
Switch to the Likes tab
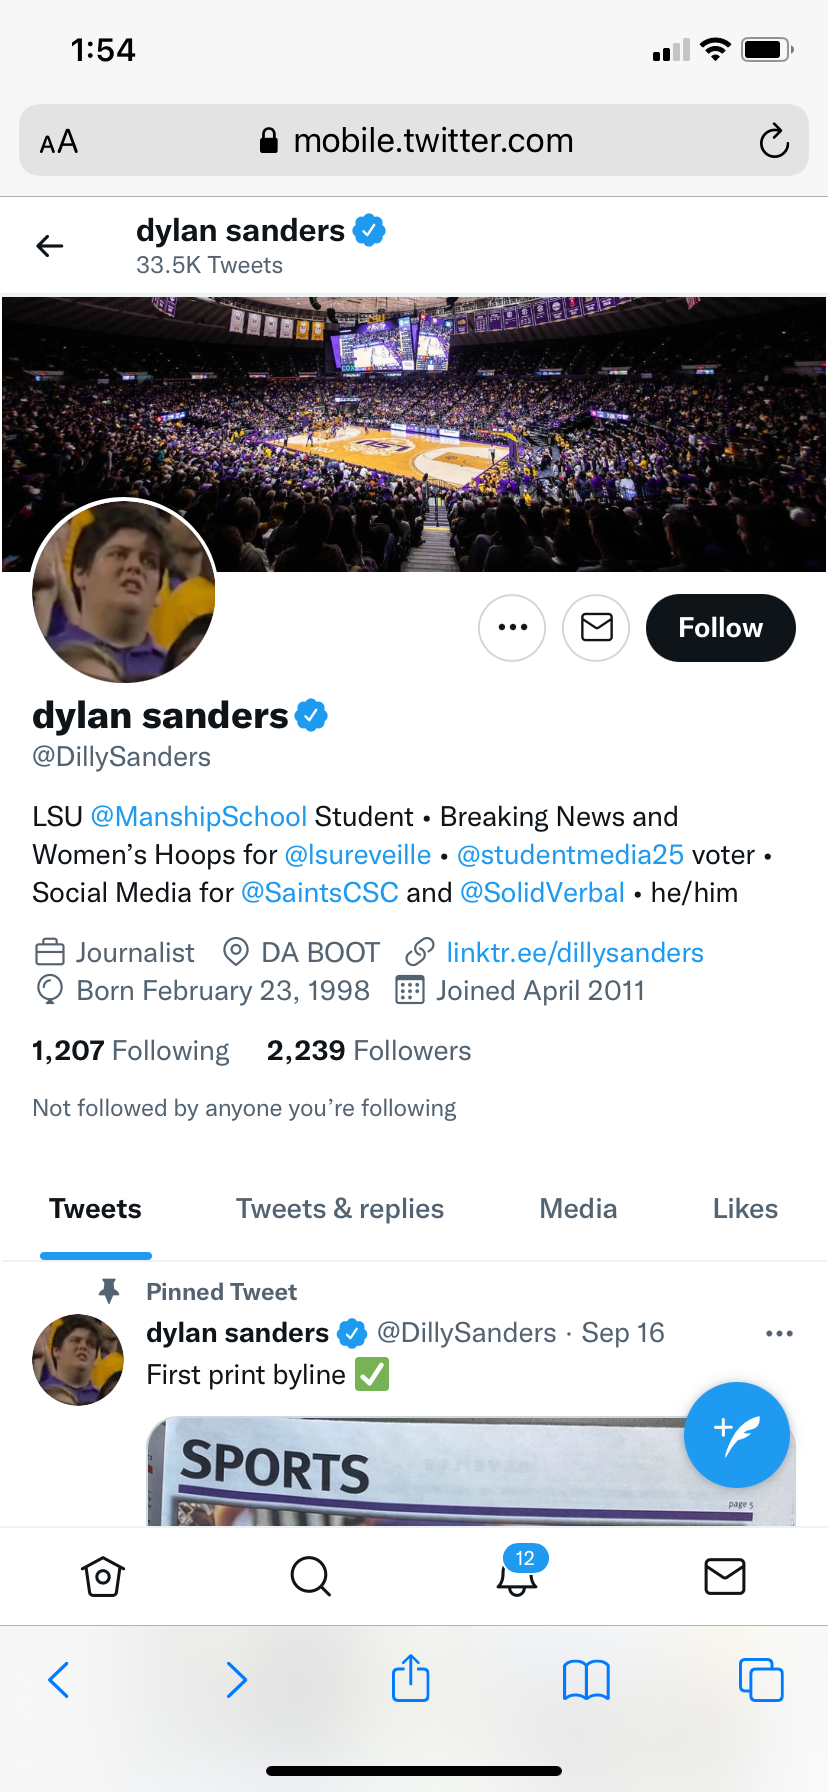coord(745,1209)
